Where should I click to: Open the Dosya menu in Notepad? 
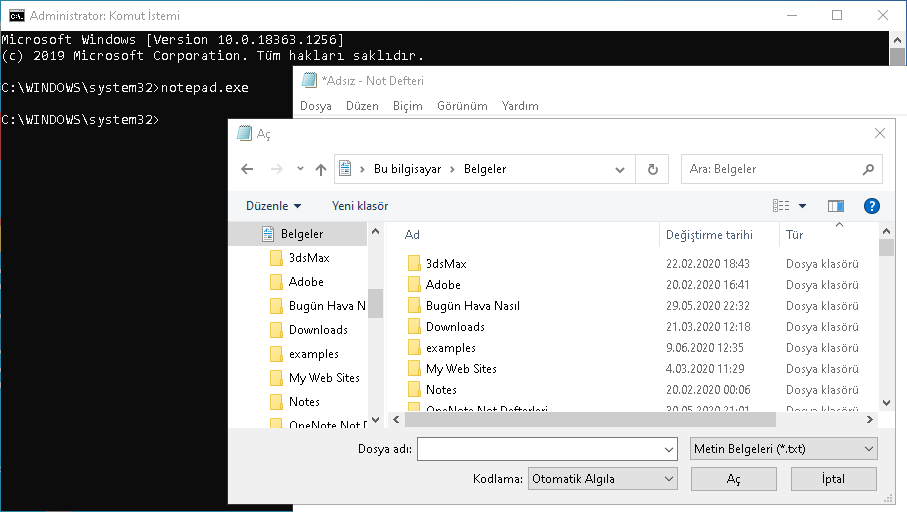316,106
